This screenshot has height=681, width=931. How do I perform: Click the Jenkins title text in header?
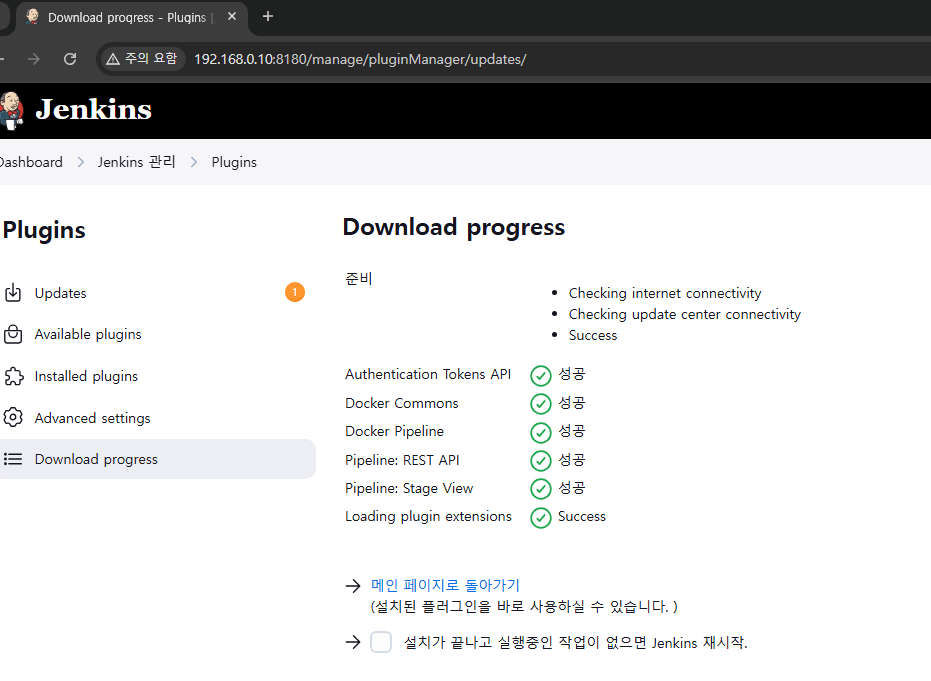[x=93, y=110]
